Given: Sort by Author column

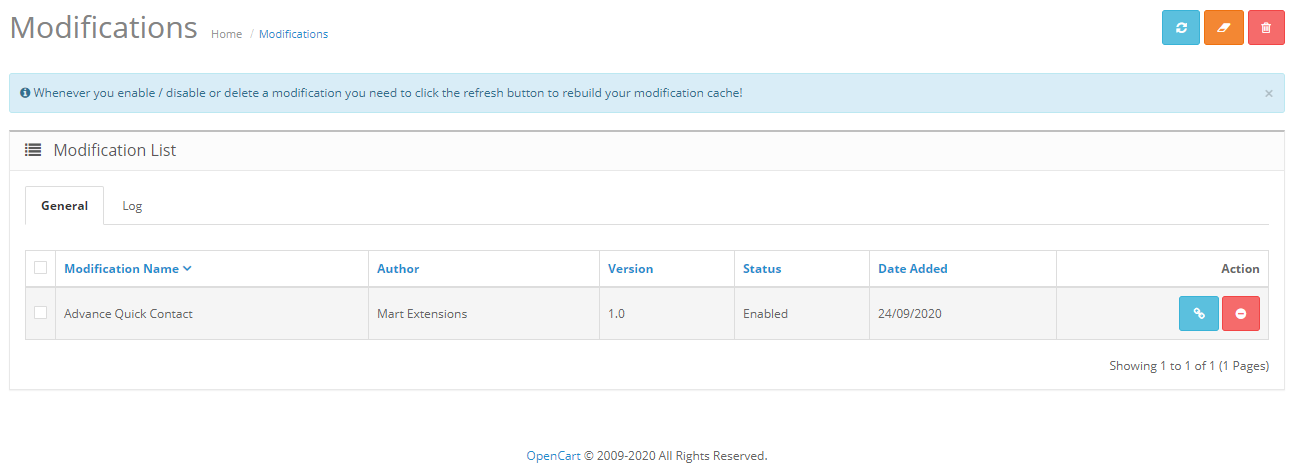Looking at the screenshot, I should 398,268.
